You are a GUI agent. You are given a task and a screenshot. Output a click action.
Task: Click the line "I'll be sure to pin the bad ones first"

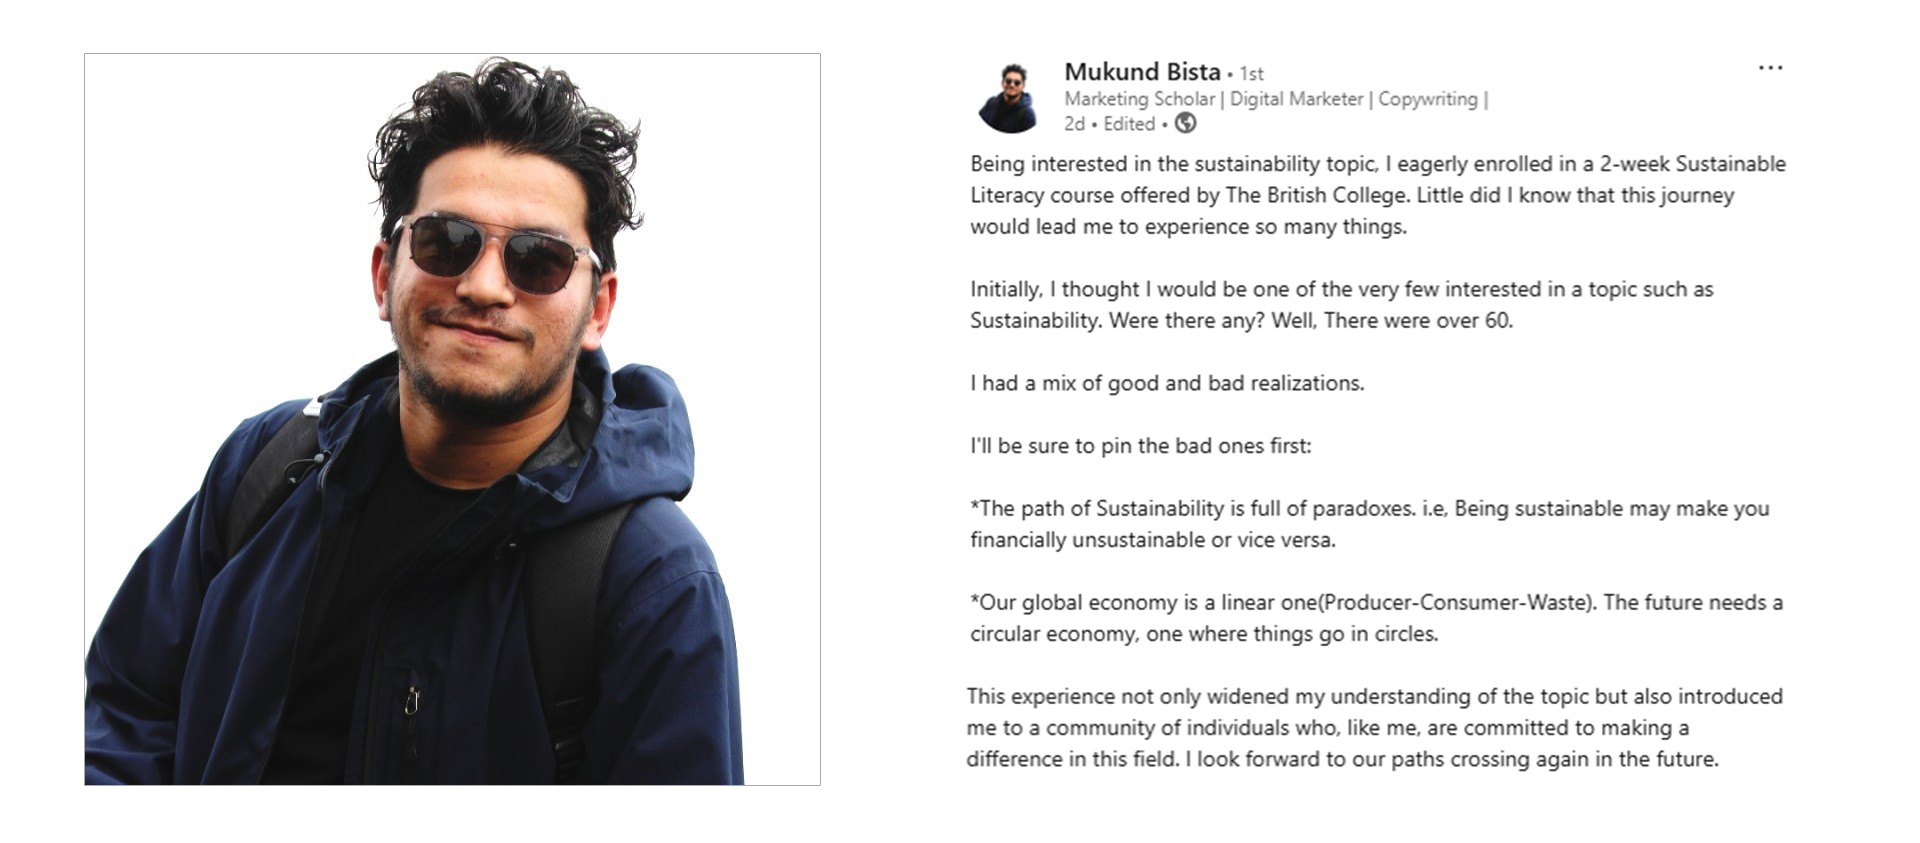point(1140,446)
